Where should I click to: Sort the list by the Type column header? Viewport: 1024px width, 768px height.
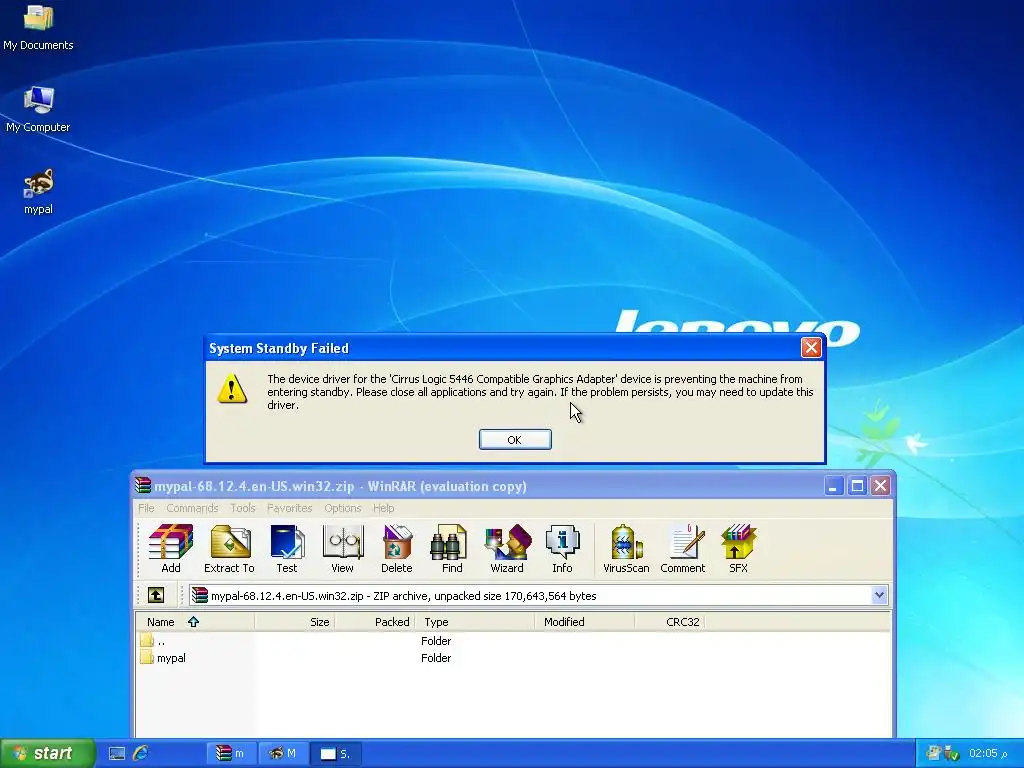(475, 622)
